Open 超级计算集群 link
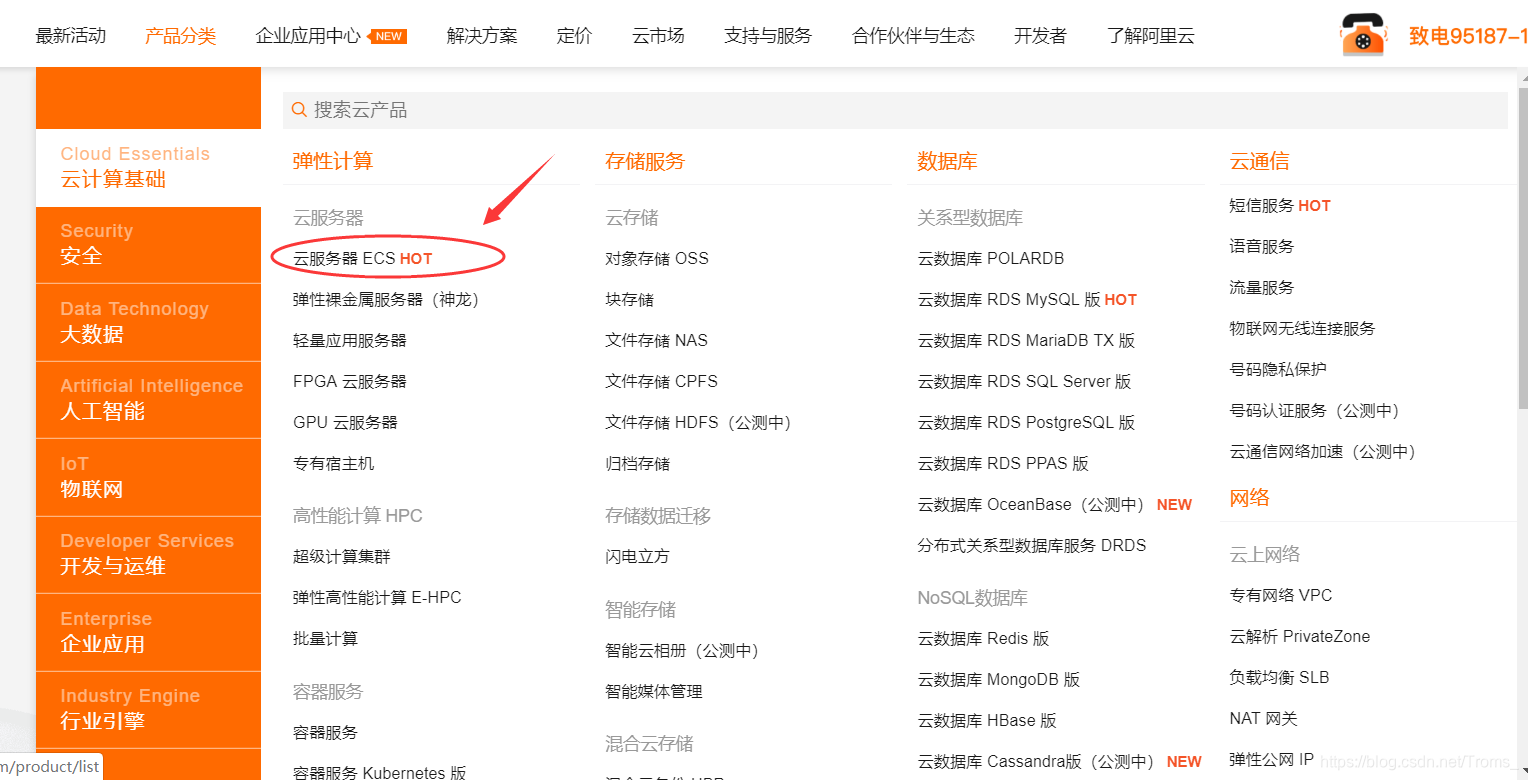The height and width of the screenshot is (780, 1528). (342, 556)
